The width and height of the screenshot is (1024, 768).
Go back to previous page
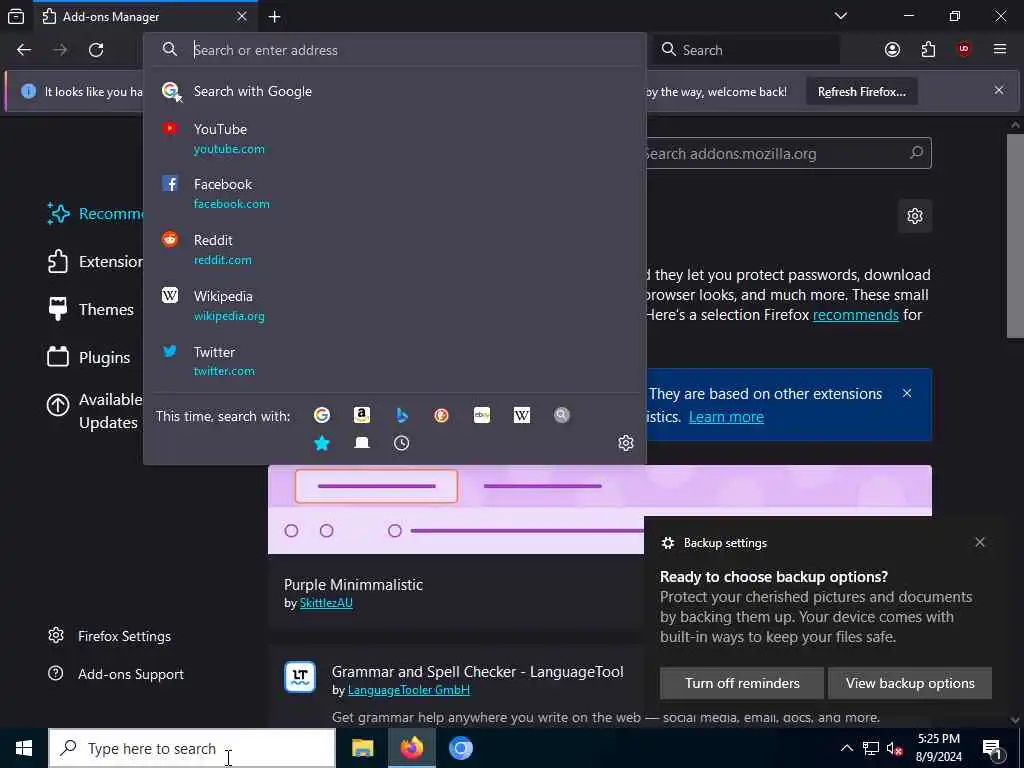(24, 50)
